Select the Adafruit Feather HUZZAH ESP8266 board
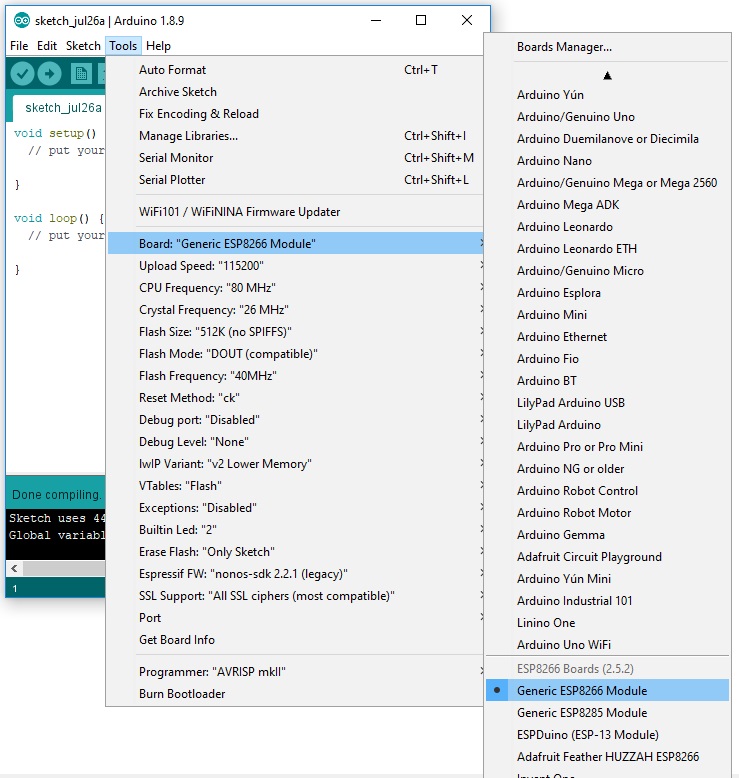 click(607, 756)
